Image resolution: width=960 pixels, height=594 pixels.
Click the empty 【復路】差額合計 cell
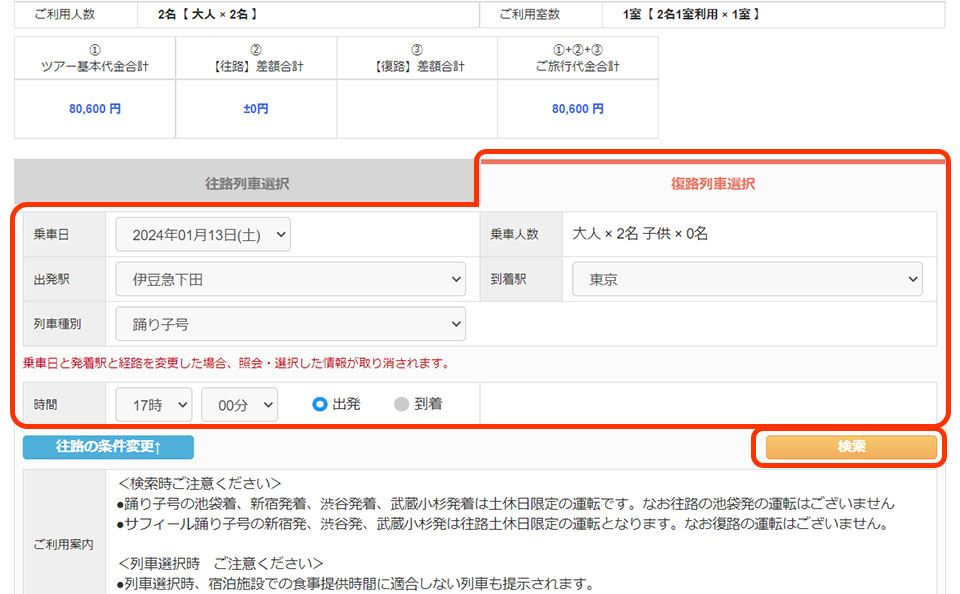[x=417, y=109]
